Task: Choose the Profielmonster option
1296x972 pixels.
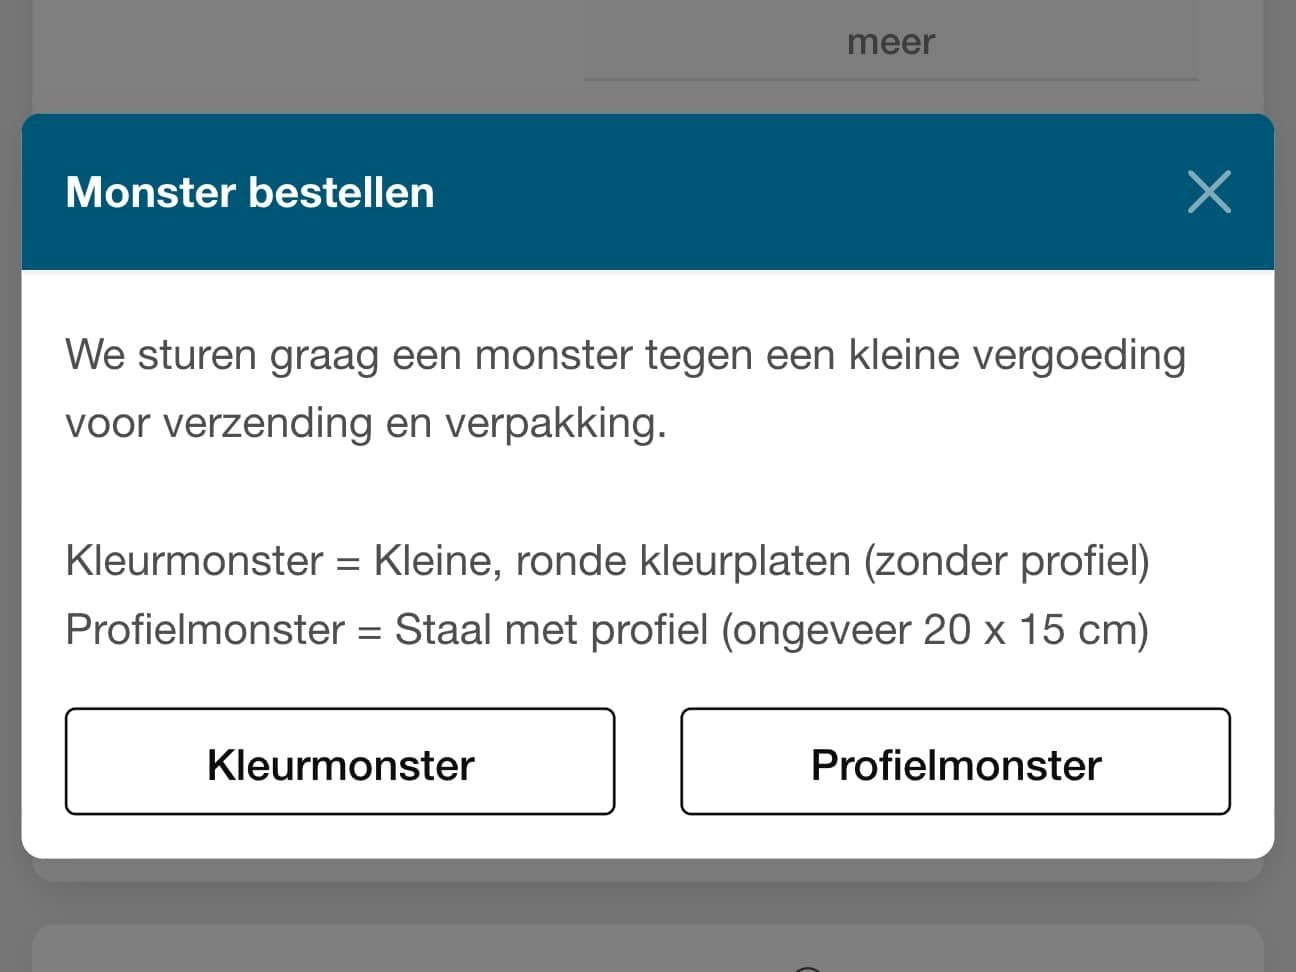Action: (x=955, y=762)
